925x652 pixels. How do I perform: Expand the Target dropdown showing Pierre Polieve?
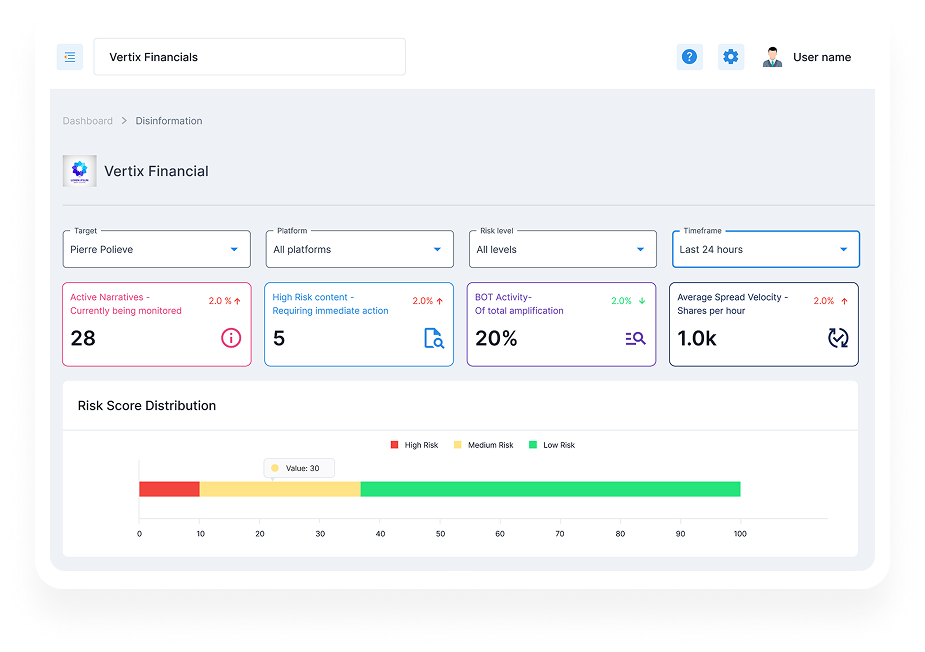click(x=156, y=249)
